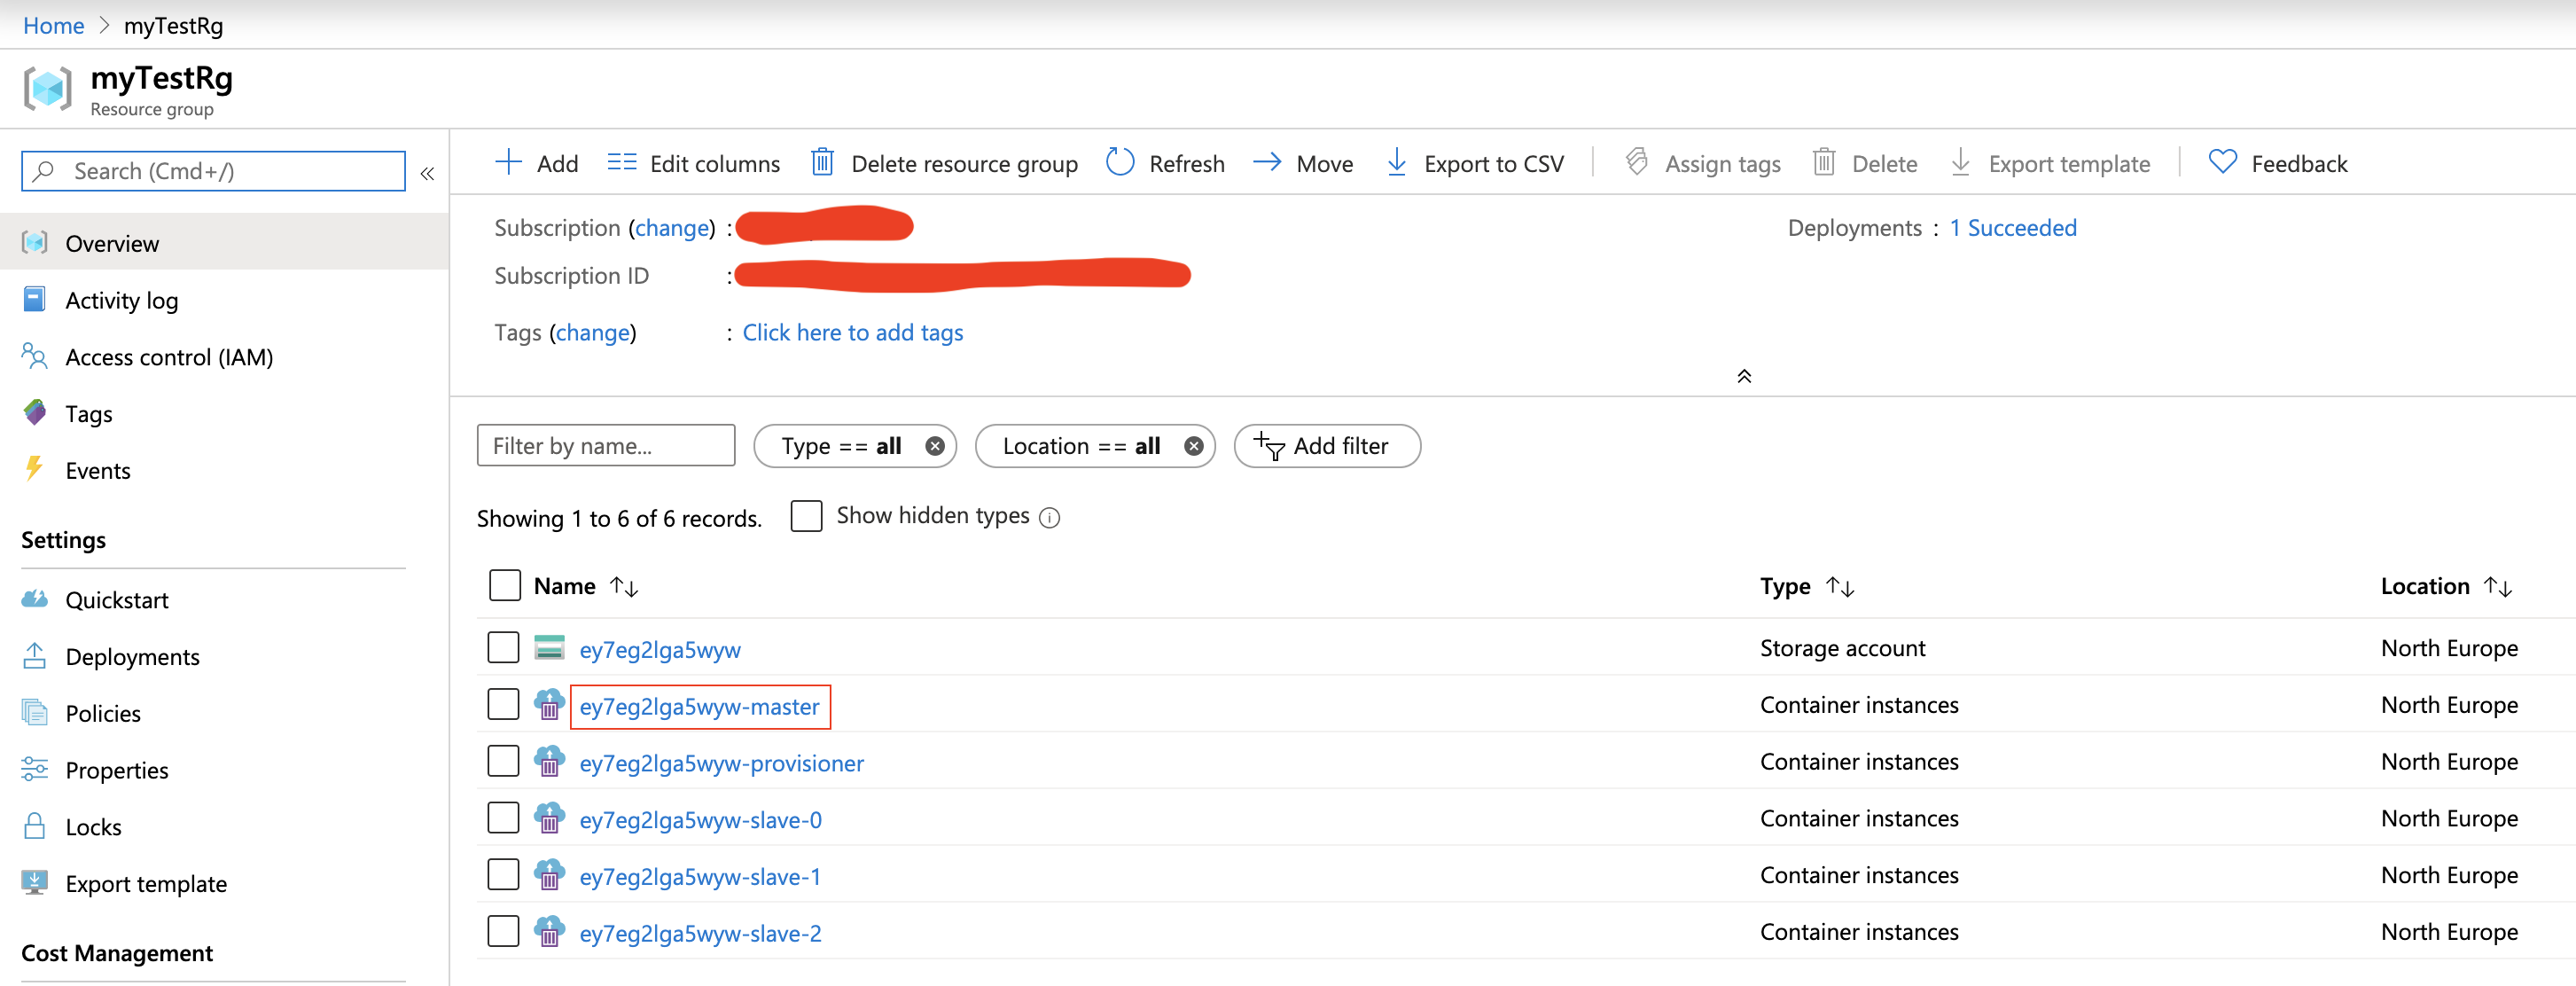Viewport: 2576px width, 986px height.
Task: Click the Edit columns list icon
Action: (621, 163)
